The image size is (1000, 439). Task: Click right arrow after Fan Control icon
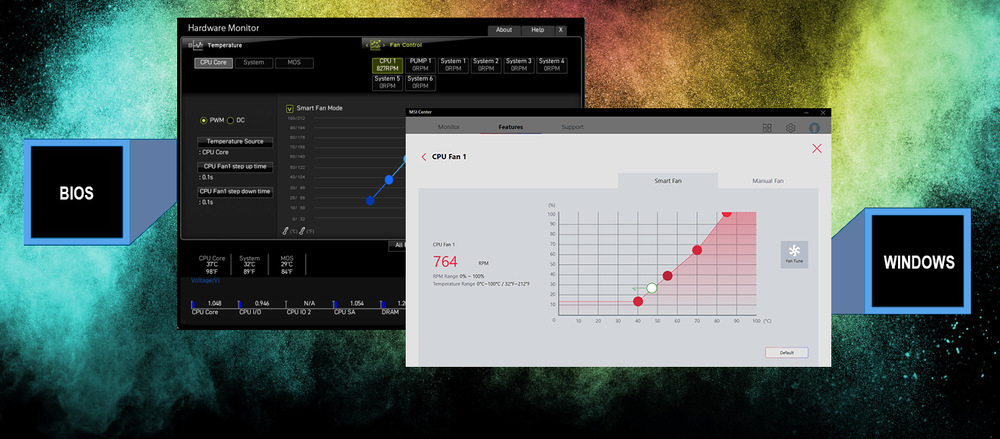coord(384,45)
